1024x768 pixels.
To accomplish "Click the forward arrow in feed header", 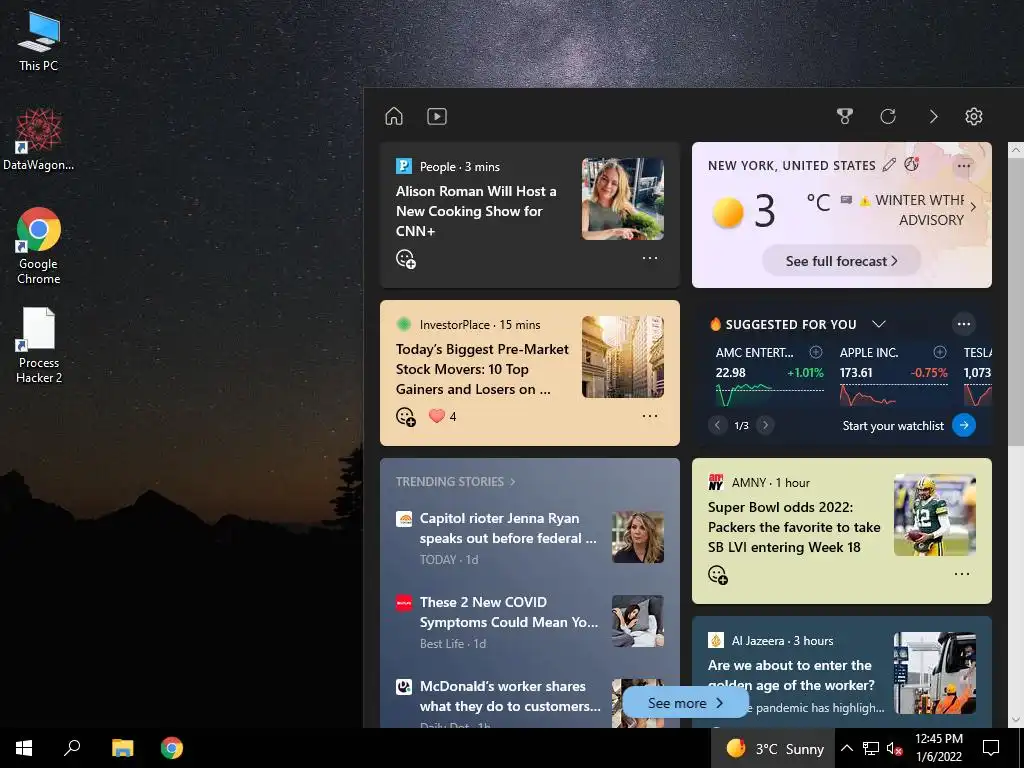I will (933, 116).
